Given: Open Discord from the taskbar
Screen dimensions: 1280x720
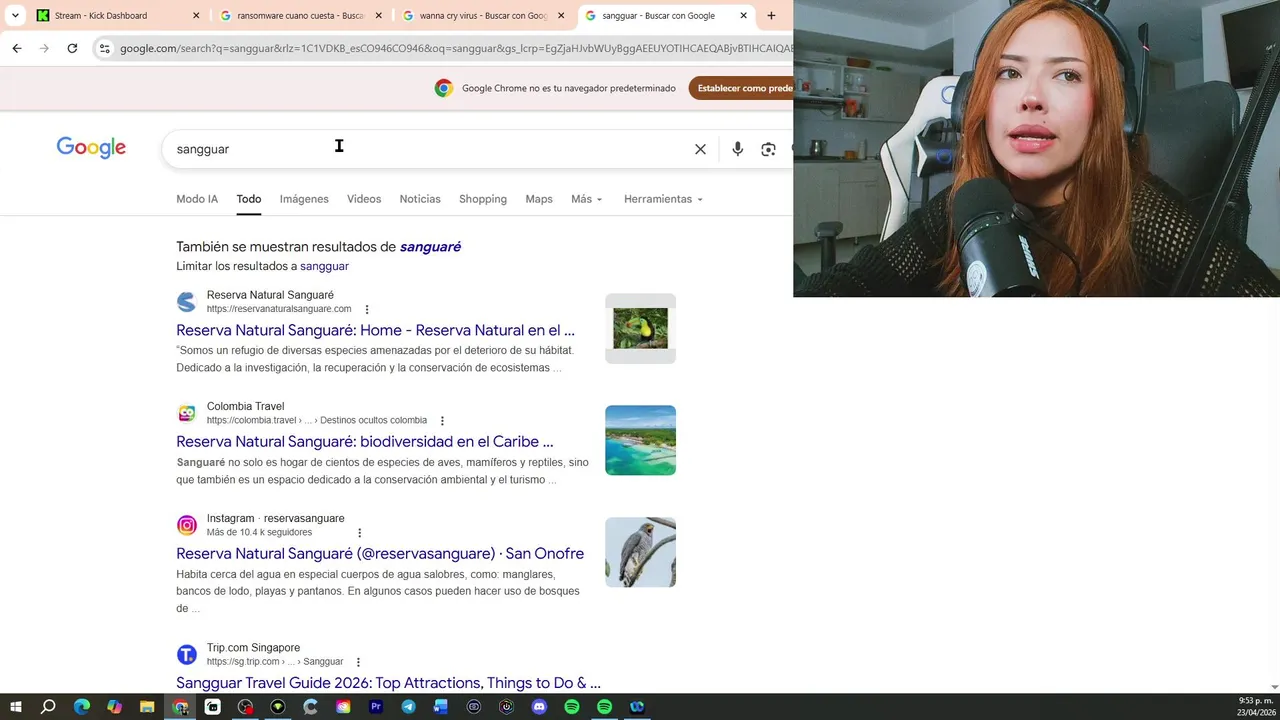Looking at the screenshot, I should click(539, 707).
